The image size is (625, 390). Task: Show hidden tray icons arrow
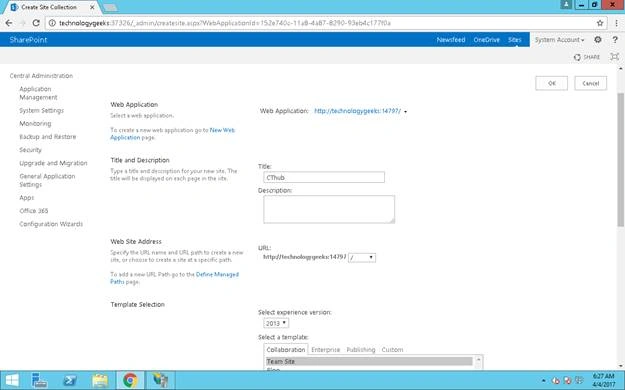pos(543,381)
